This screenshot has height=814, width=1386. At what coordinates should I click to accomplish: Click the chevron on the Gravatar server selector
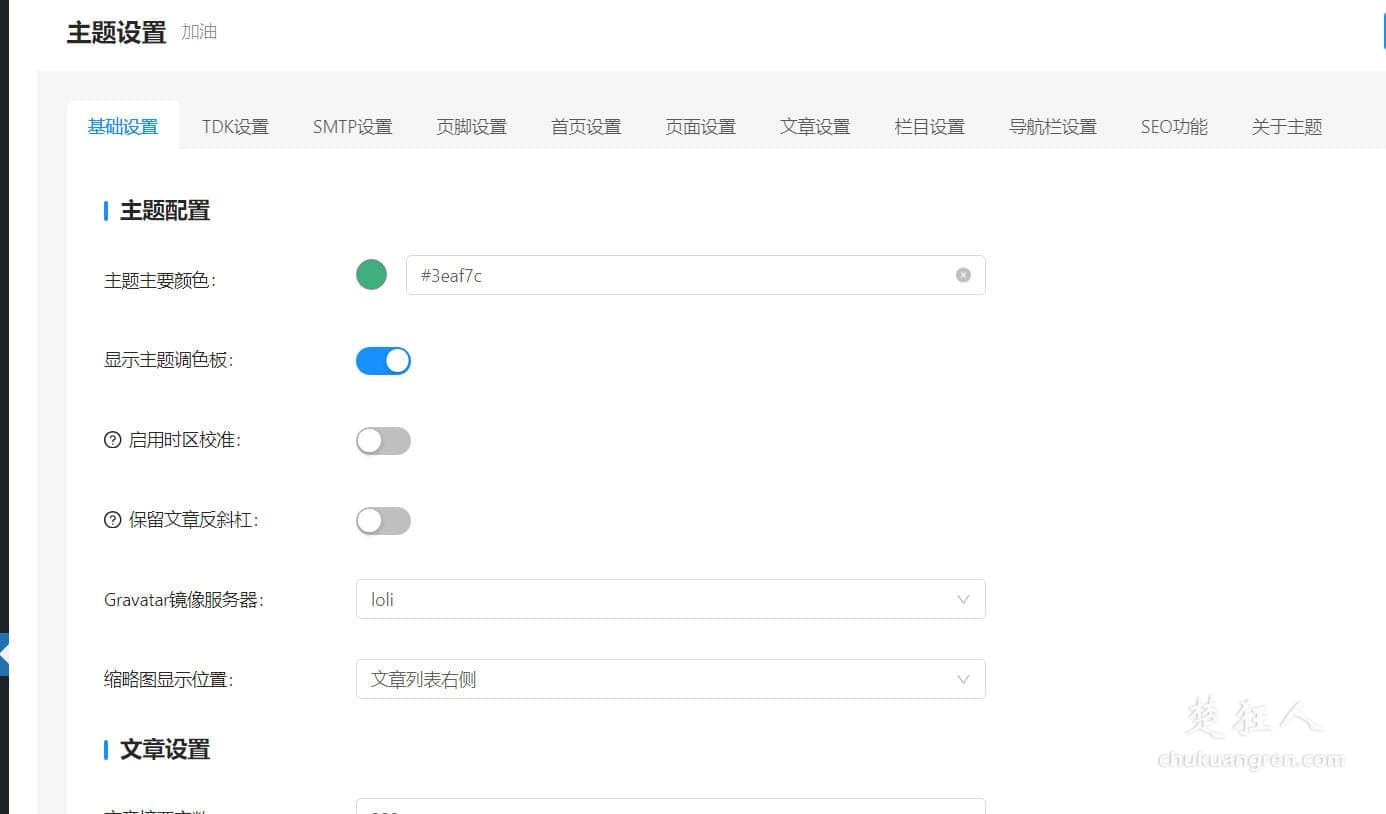pos(963,598)
